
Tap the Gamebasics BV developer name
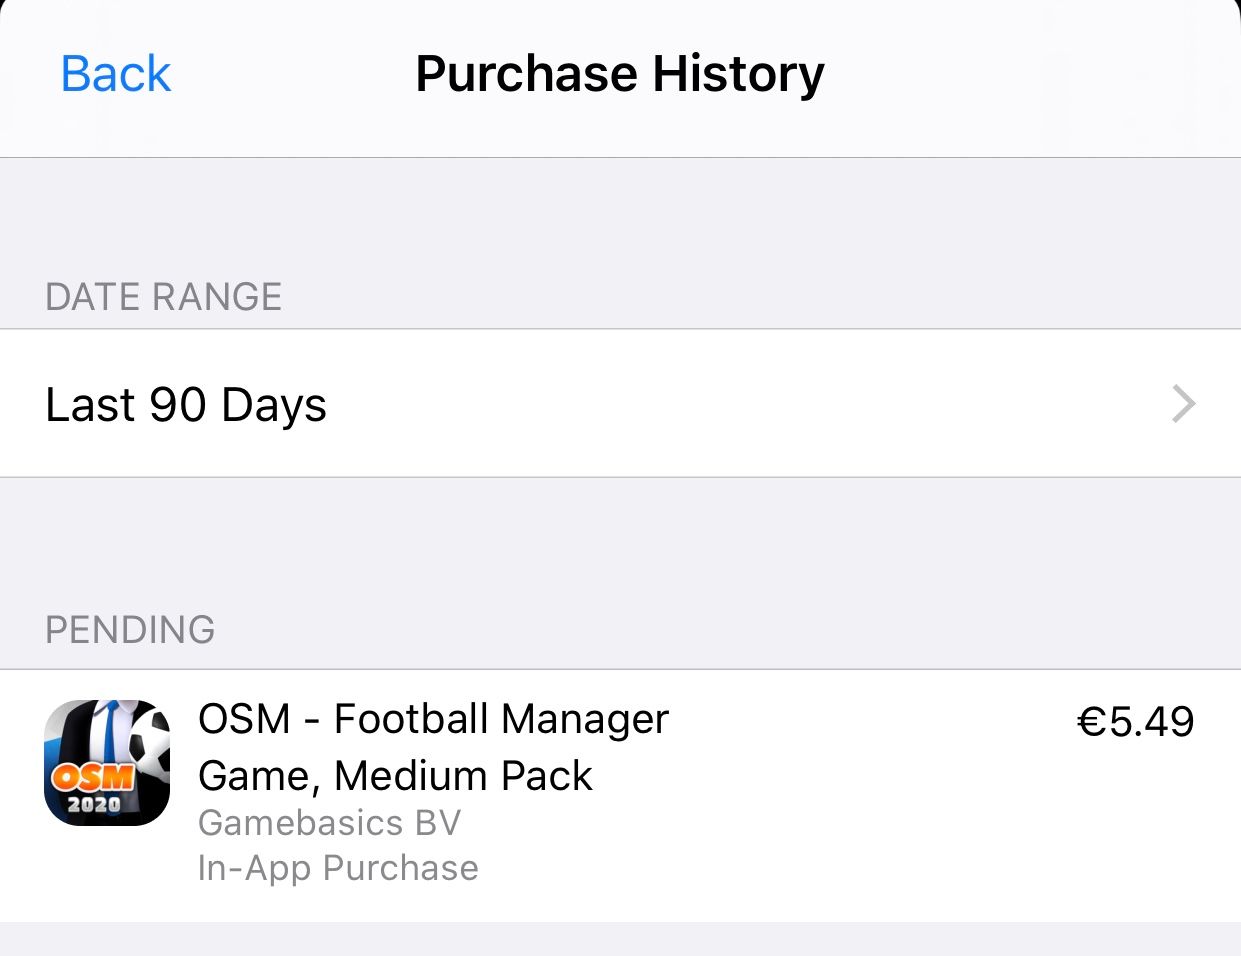point(329,823)
